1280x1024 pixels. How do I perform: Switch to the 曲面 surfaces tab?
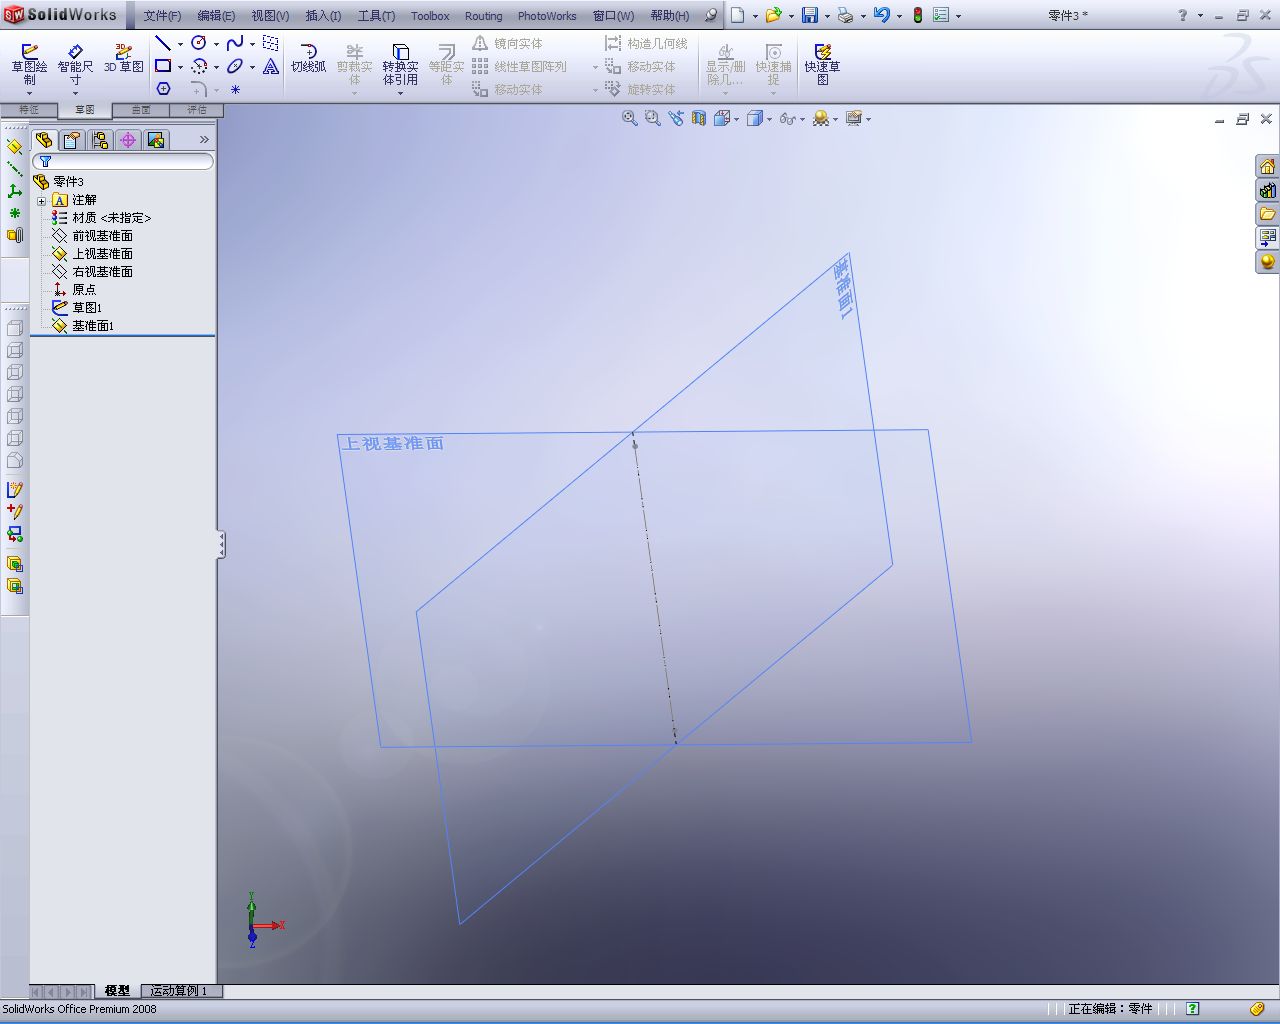(x=141, y=110)
